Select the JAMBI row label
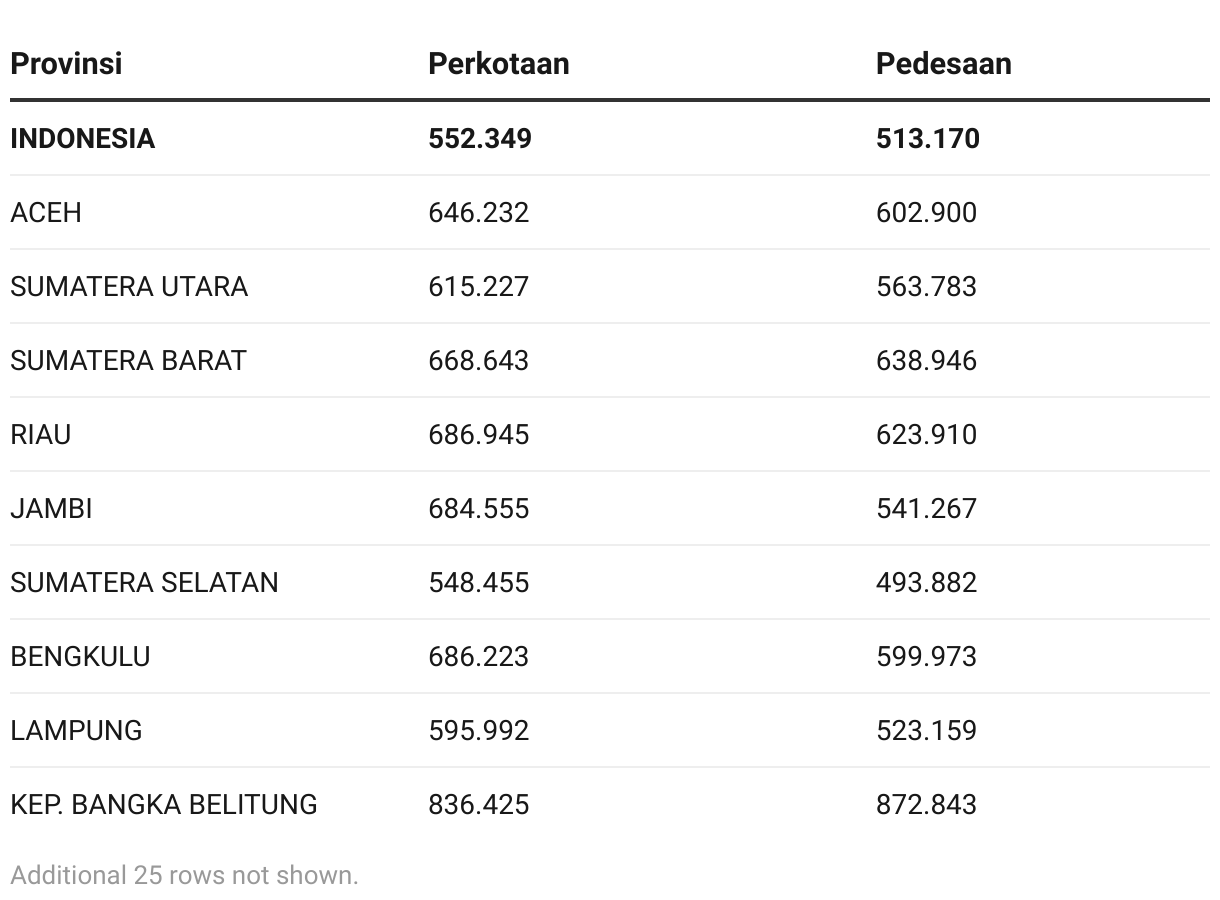Screen dimensions: 1220x900 pyautogui.click(x=51, y=508)
